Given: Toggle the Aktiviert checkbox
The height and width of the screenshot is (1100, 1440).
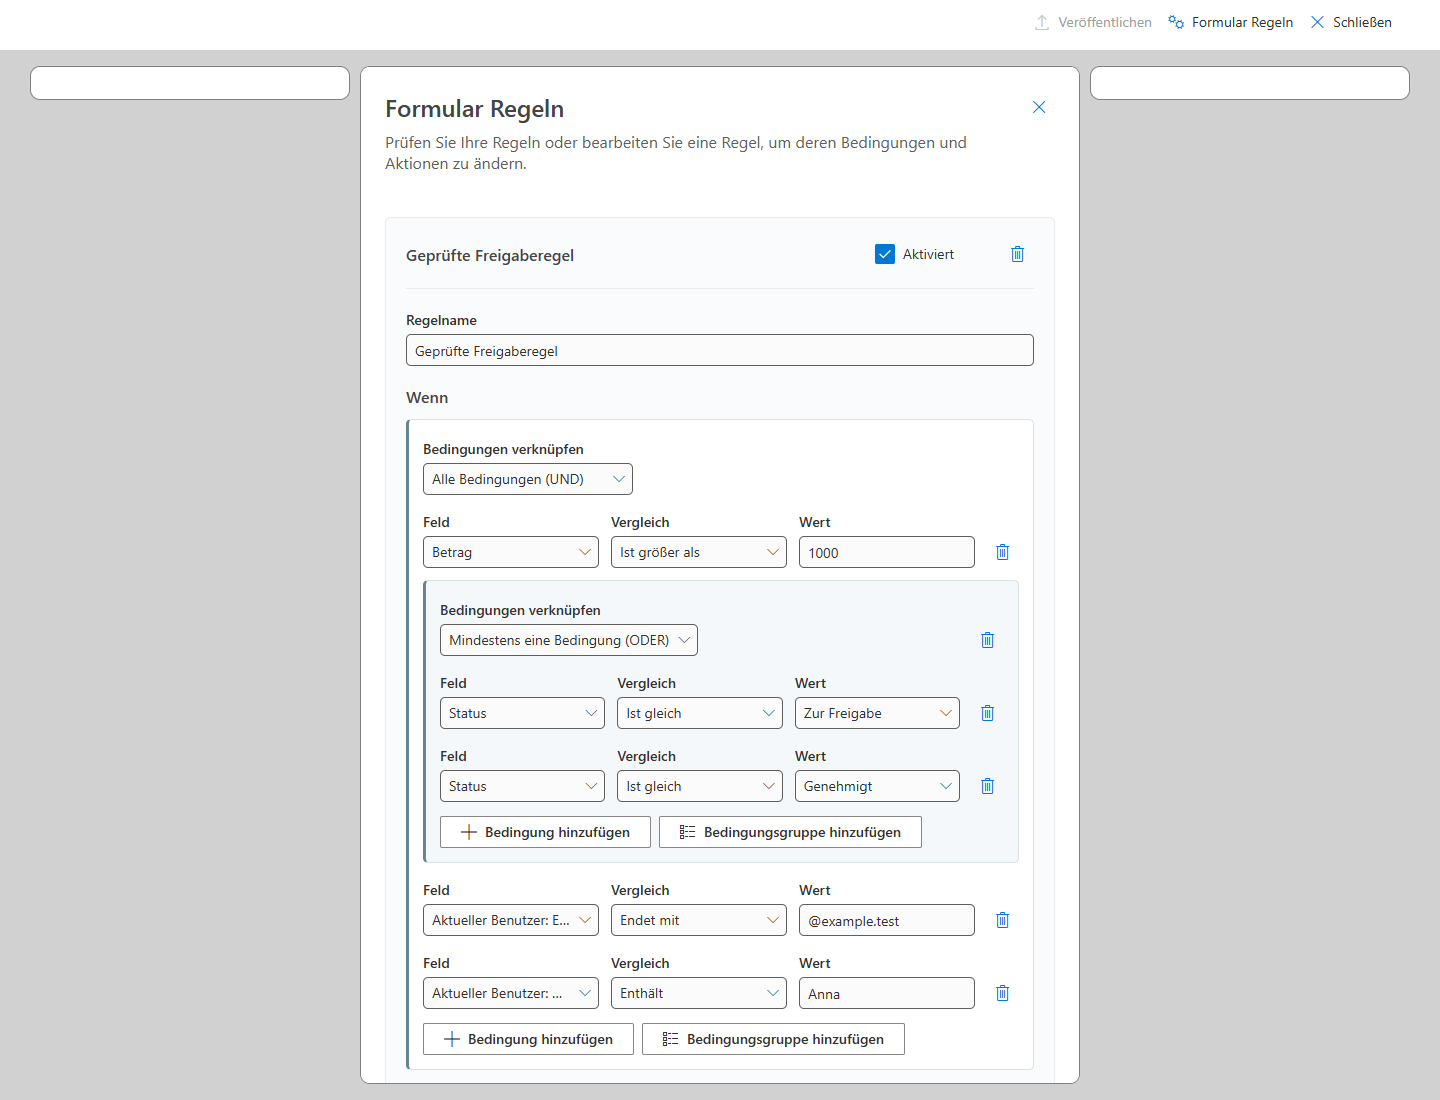Looking at the screenshot, I should (885, 254).
